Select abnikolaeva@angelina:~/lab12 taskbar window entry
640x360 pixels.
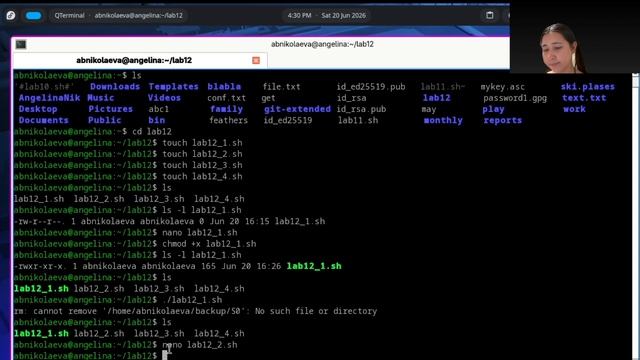(138, 16)
